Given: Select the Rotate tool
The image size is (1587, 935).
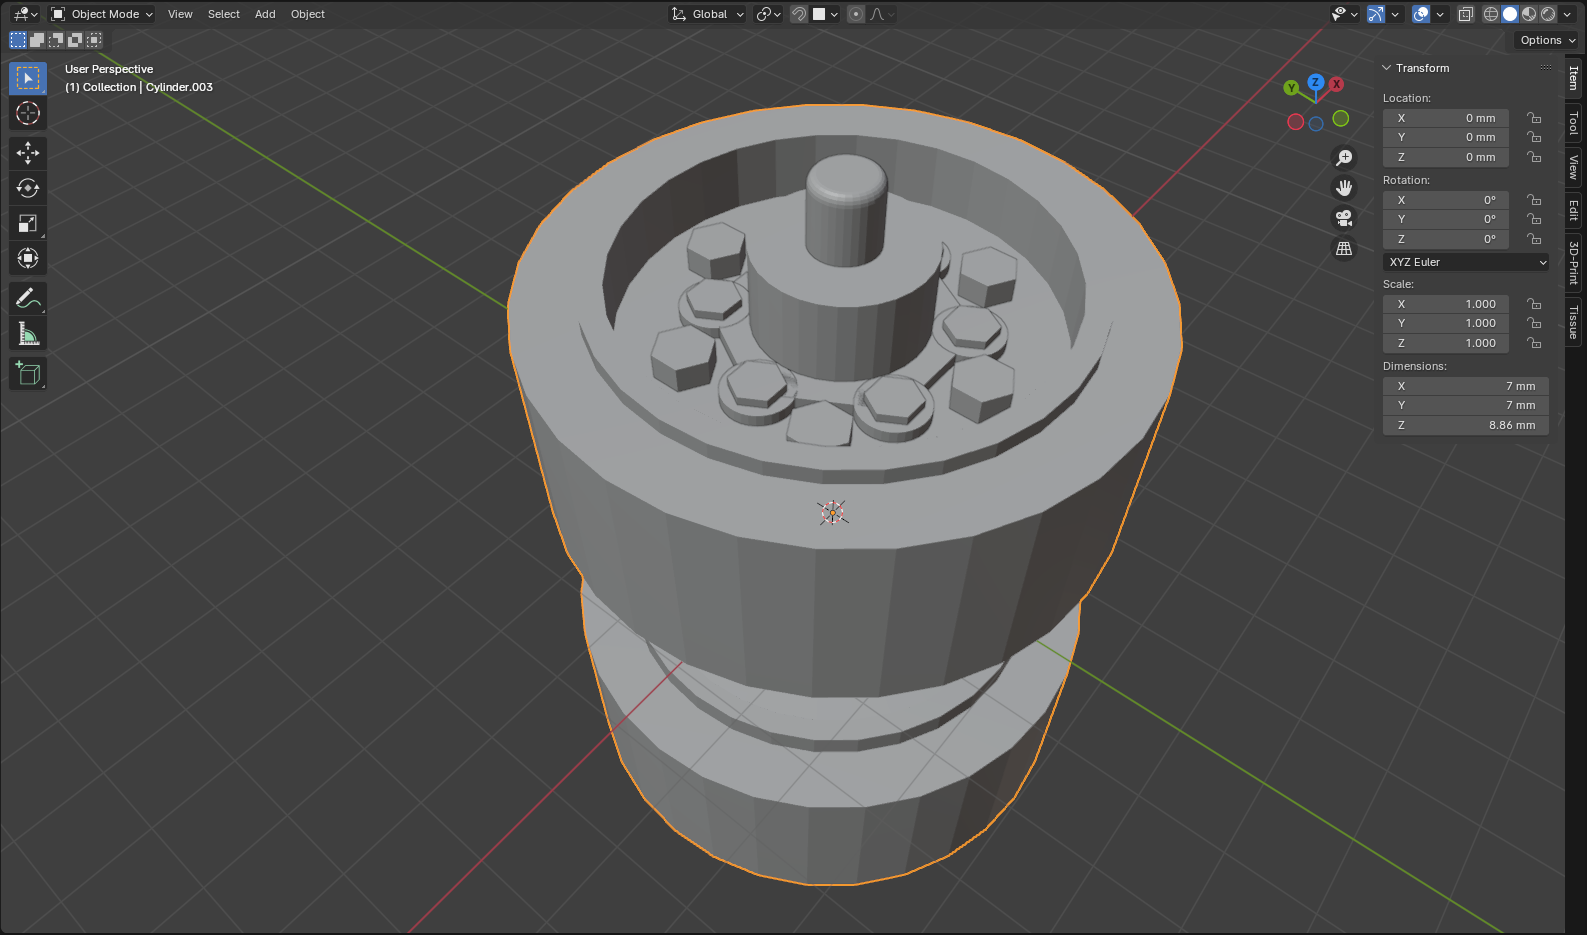Looking at the screenshot, I should pyautogui.click(x=28, y=188).
